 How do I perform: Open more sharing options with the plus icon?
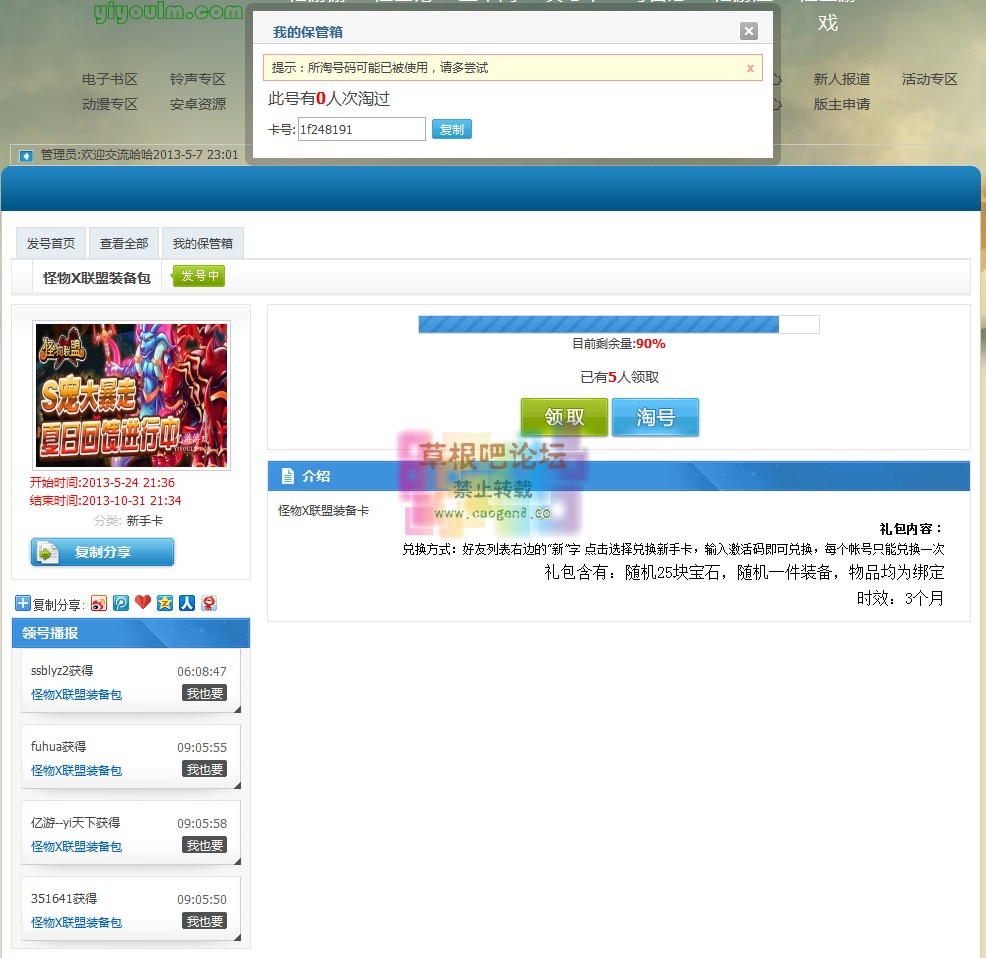[x=21, y=603]
